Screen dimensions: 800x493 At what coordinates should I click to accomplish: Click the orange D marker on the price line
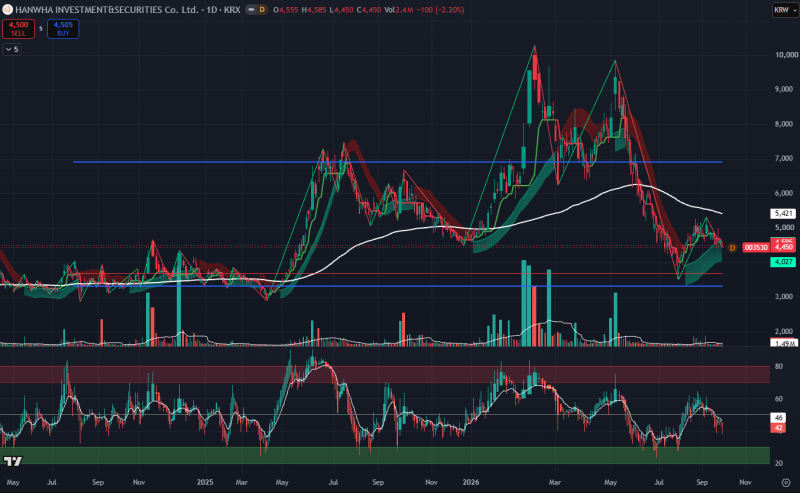pyautogui.click(x=732, y=248)
